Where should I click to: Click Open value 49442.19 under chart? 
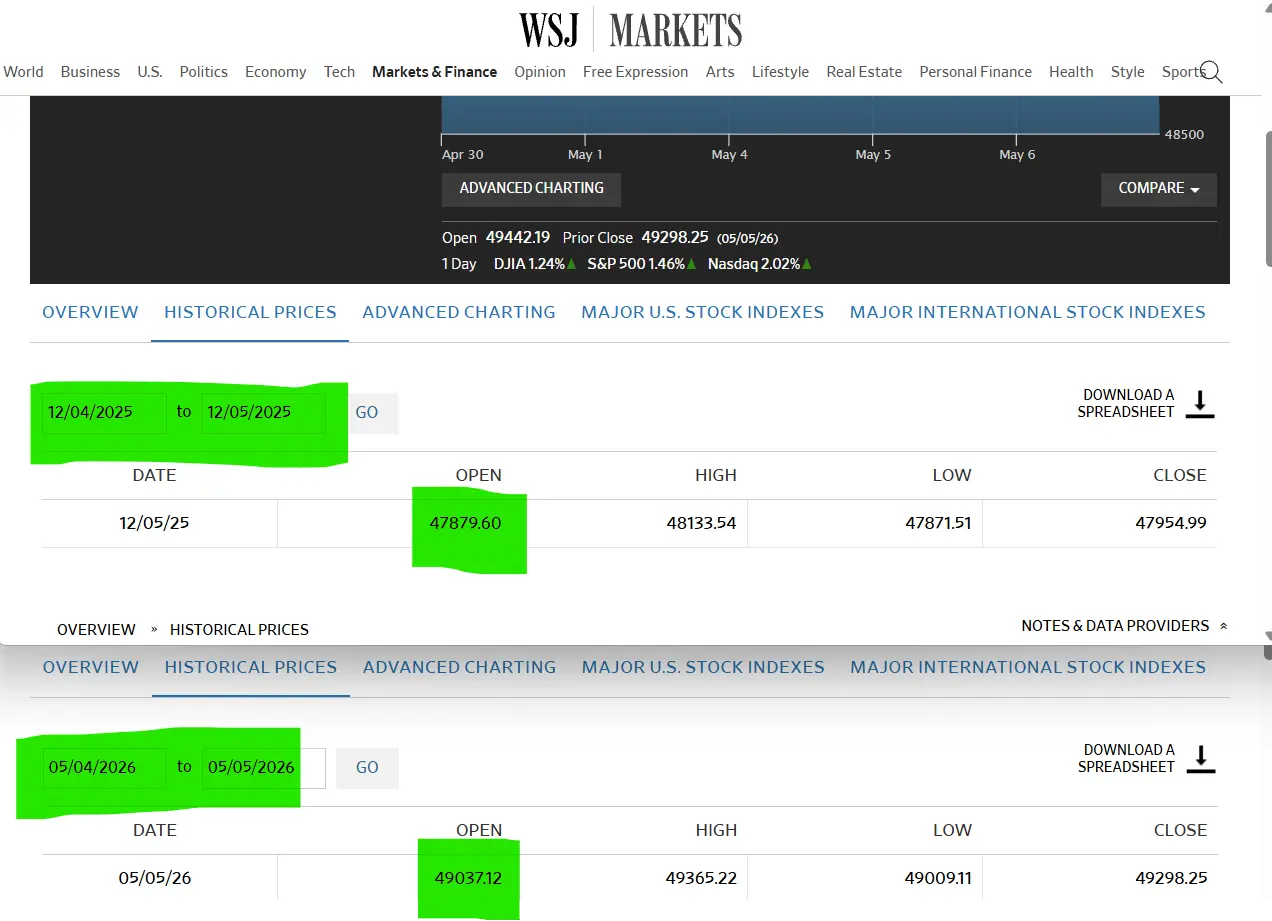[x=518, y=237]
